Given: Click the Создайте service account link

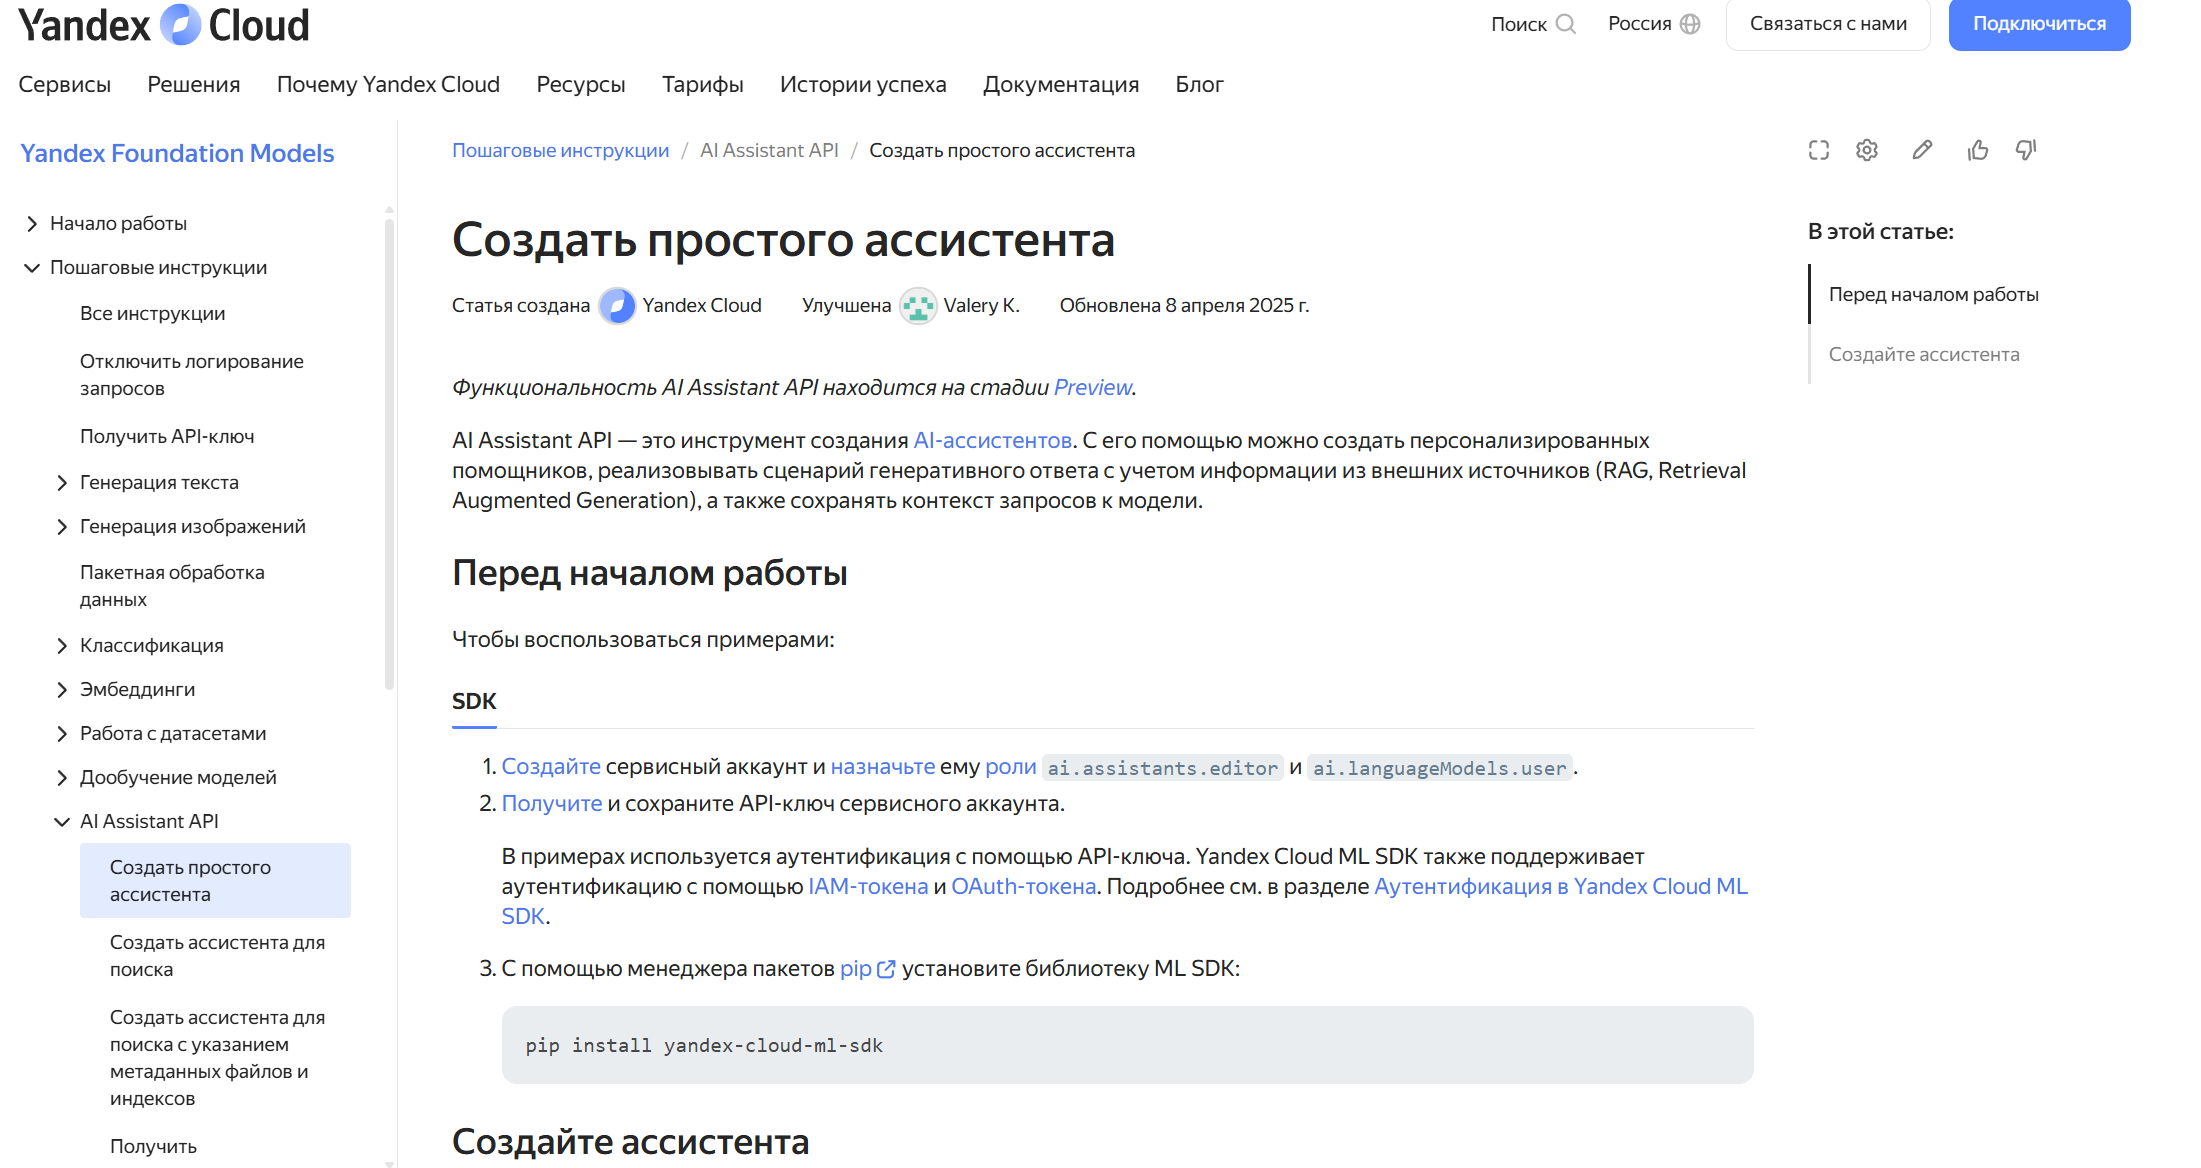Looking at the screenshot, I should (551, 767).
